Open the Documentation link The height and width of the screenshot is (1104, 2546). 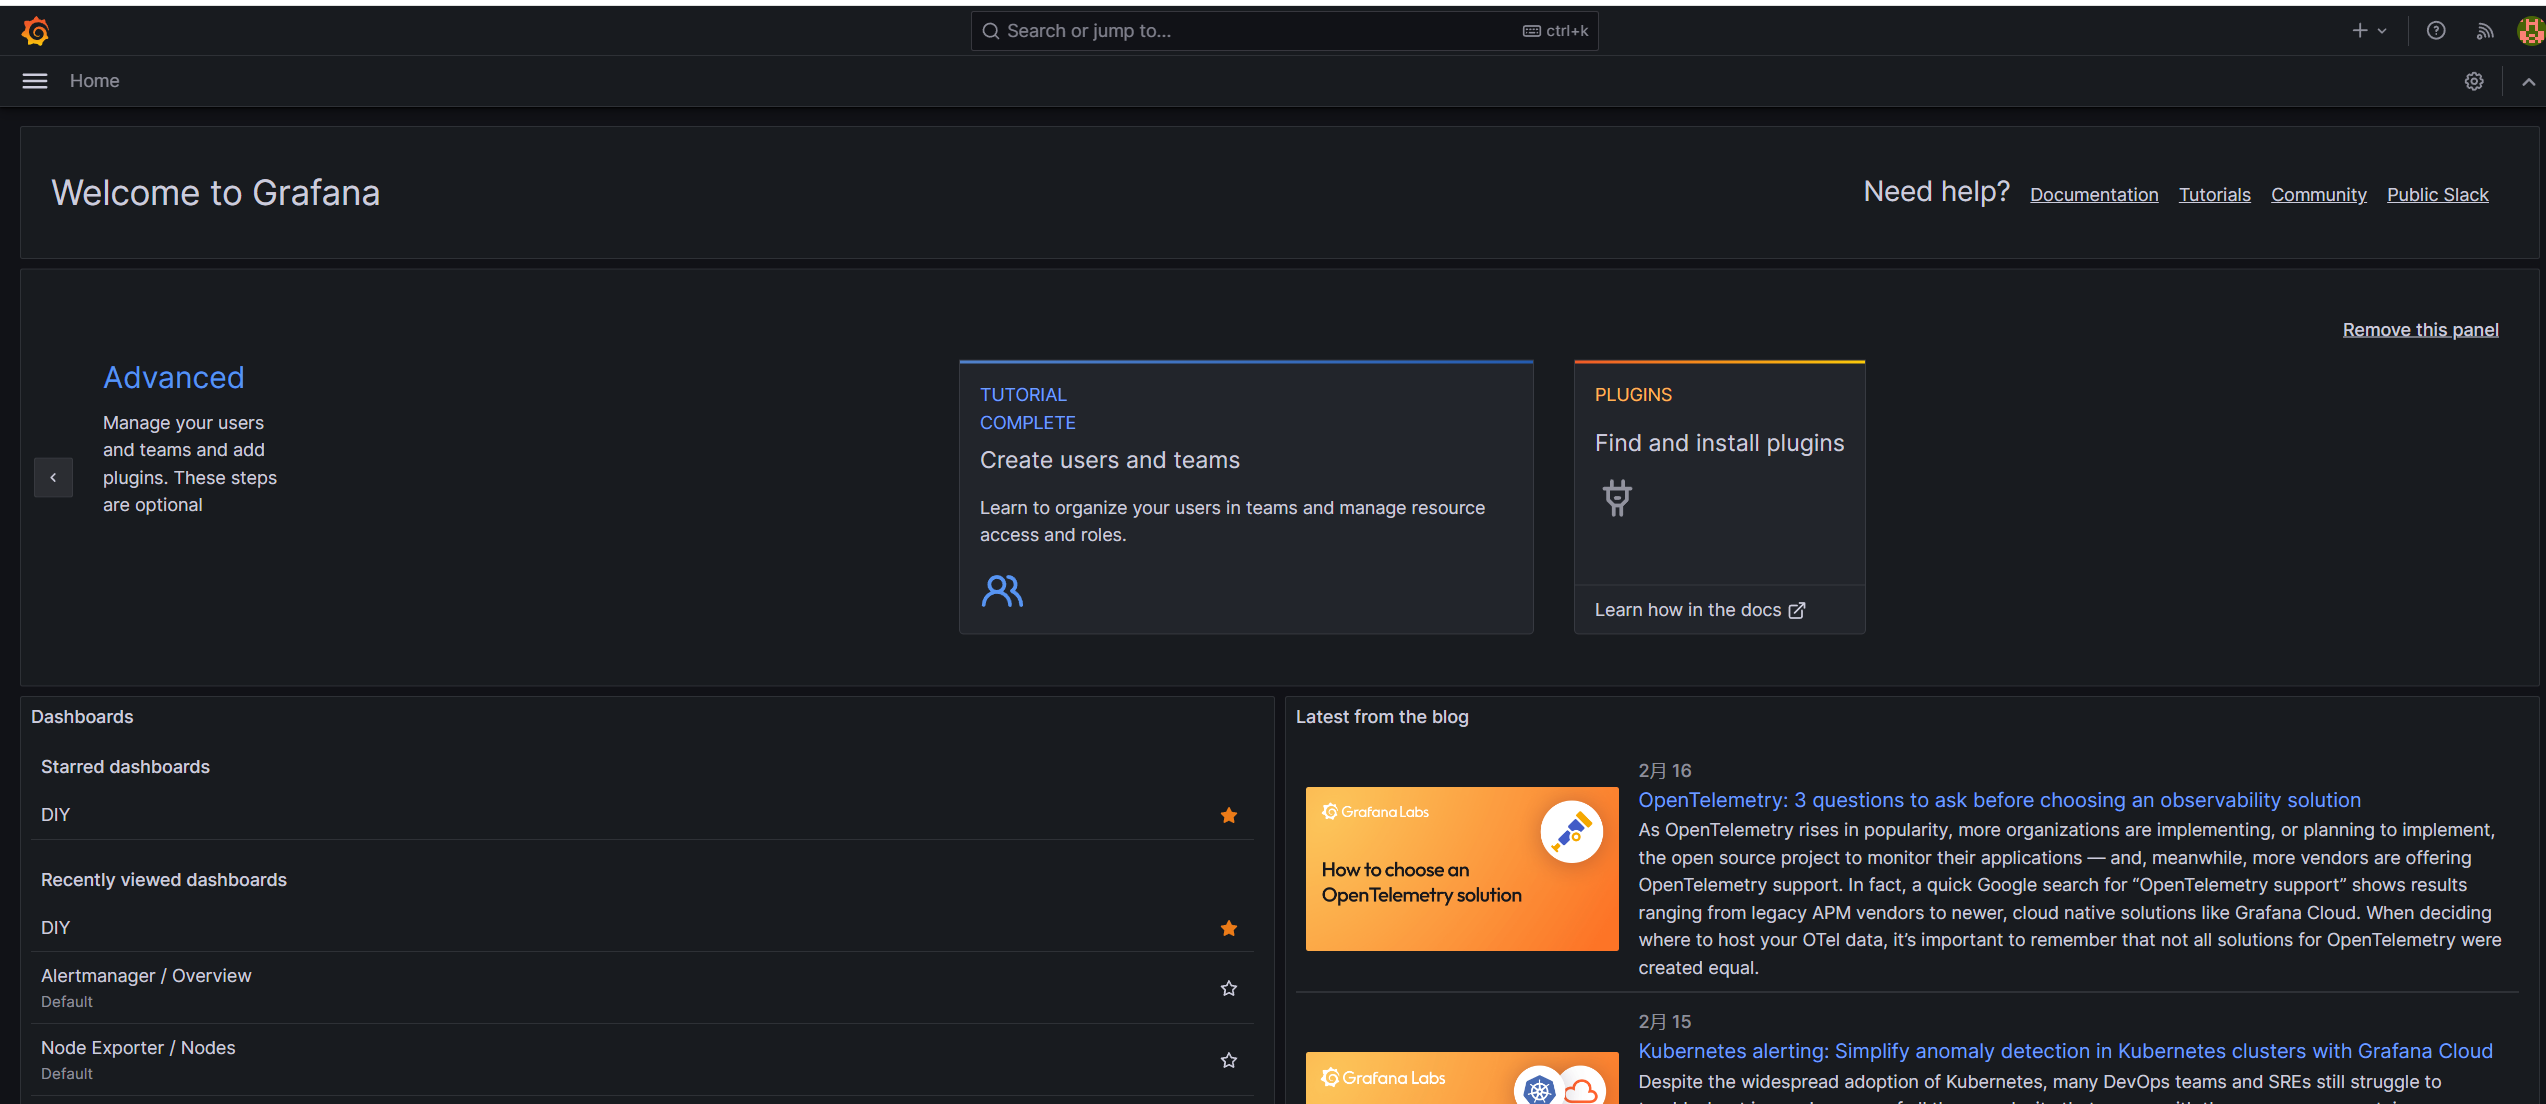[x=2094, y=195]
